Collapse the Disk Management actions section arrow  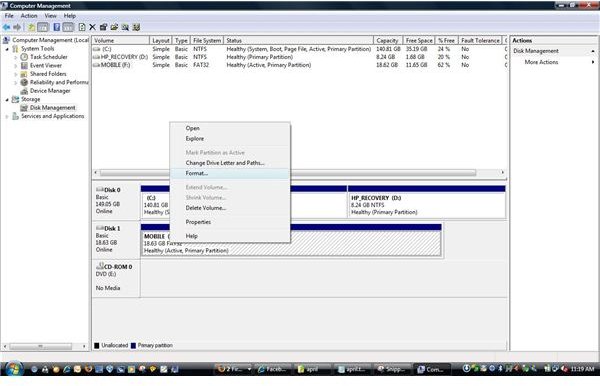click(x=593, y=51)
